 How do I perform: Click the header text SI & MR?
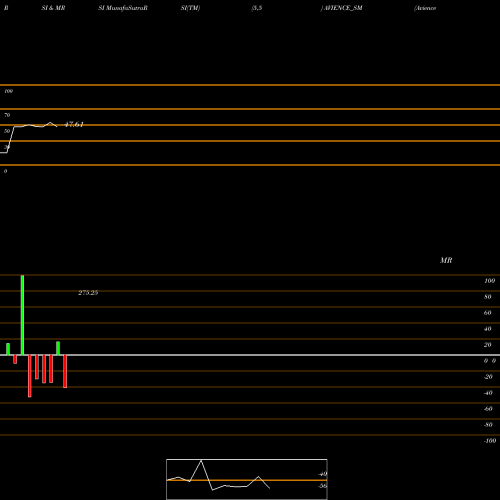point(53,8)
